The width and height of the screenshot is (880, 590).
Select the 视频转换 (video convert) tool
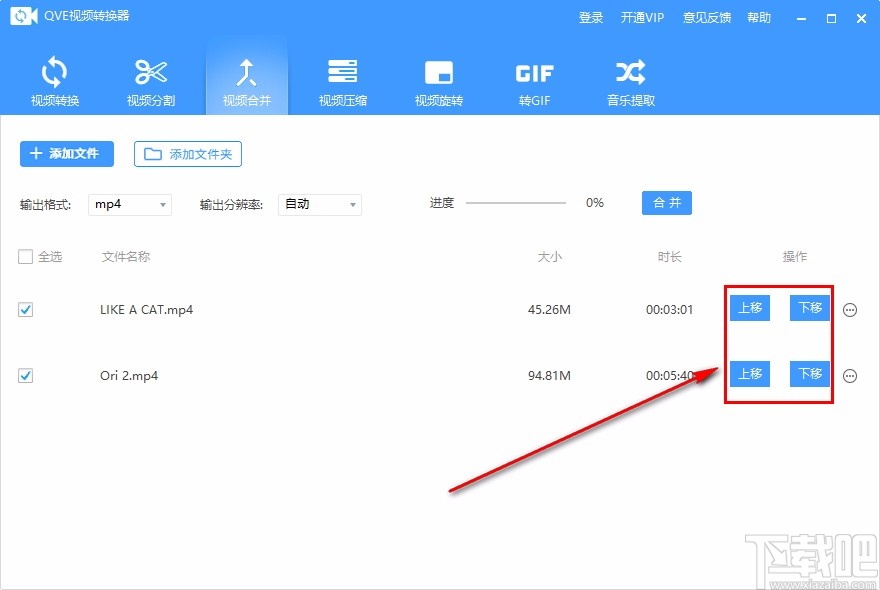coord(55,80)
